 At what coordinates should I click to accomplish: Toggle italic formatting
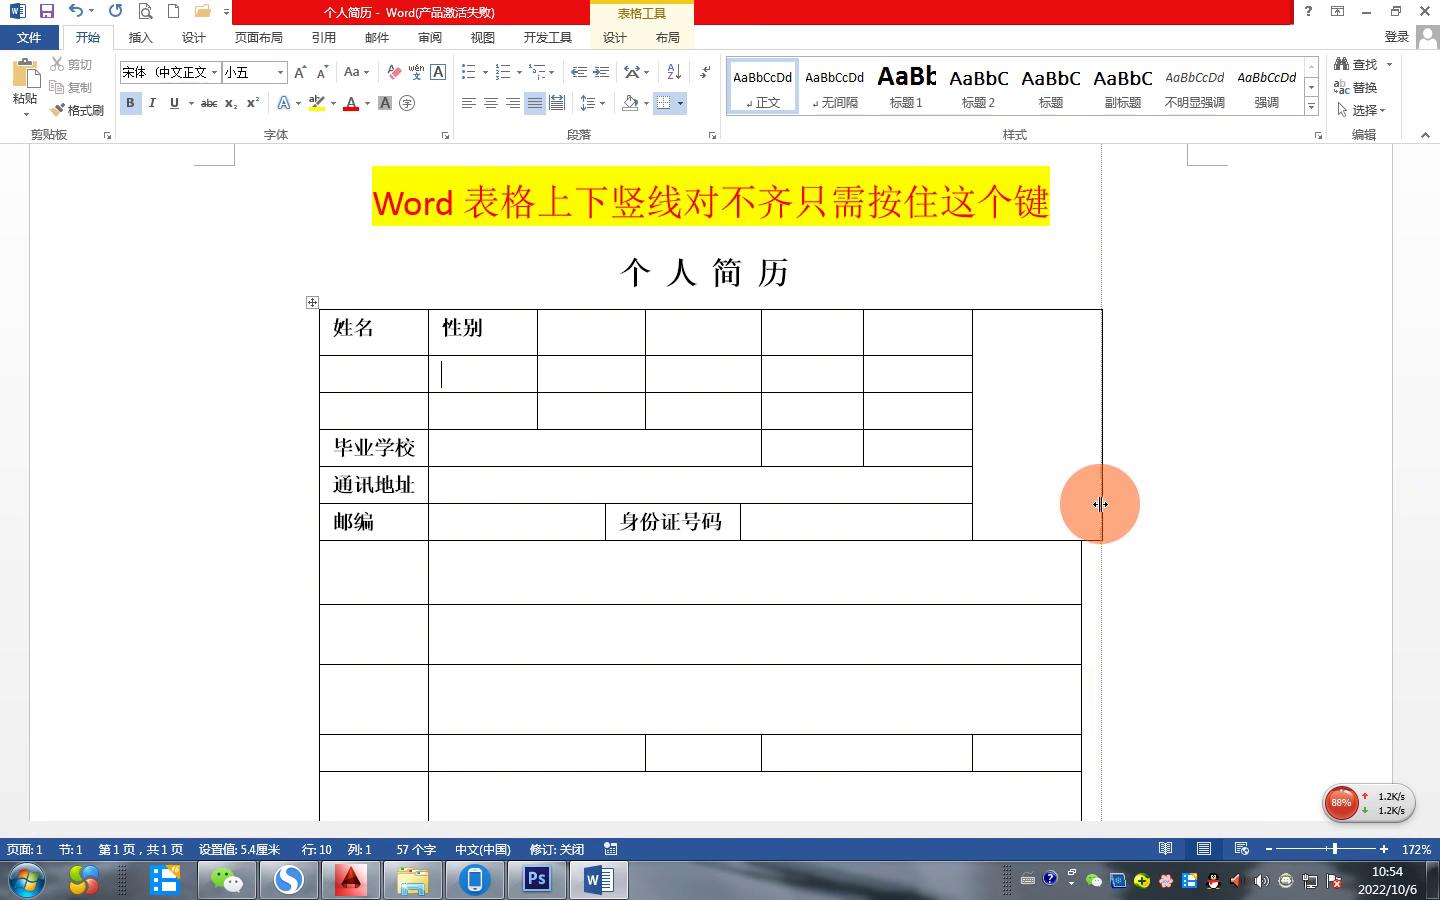click(152, 103)
